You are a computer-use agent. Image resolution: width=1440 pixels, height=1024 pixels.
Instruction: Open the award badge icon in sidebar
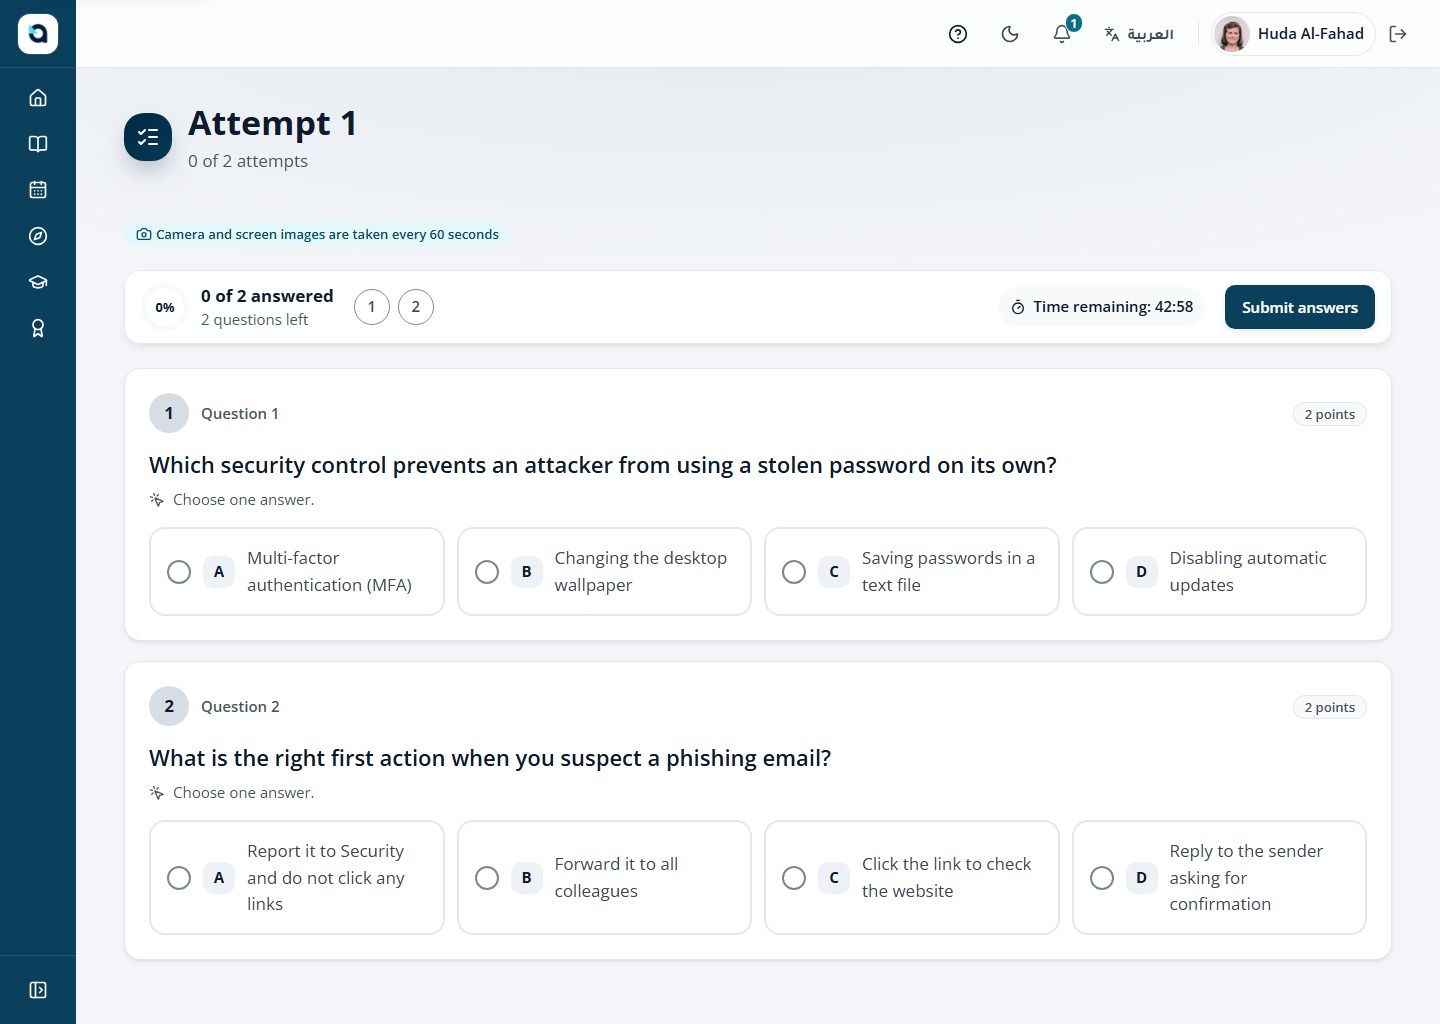(38, 328)
